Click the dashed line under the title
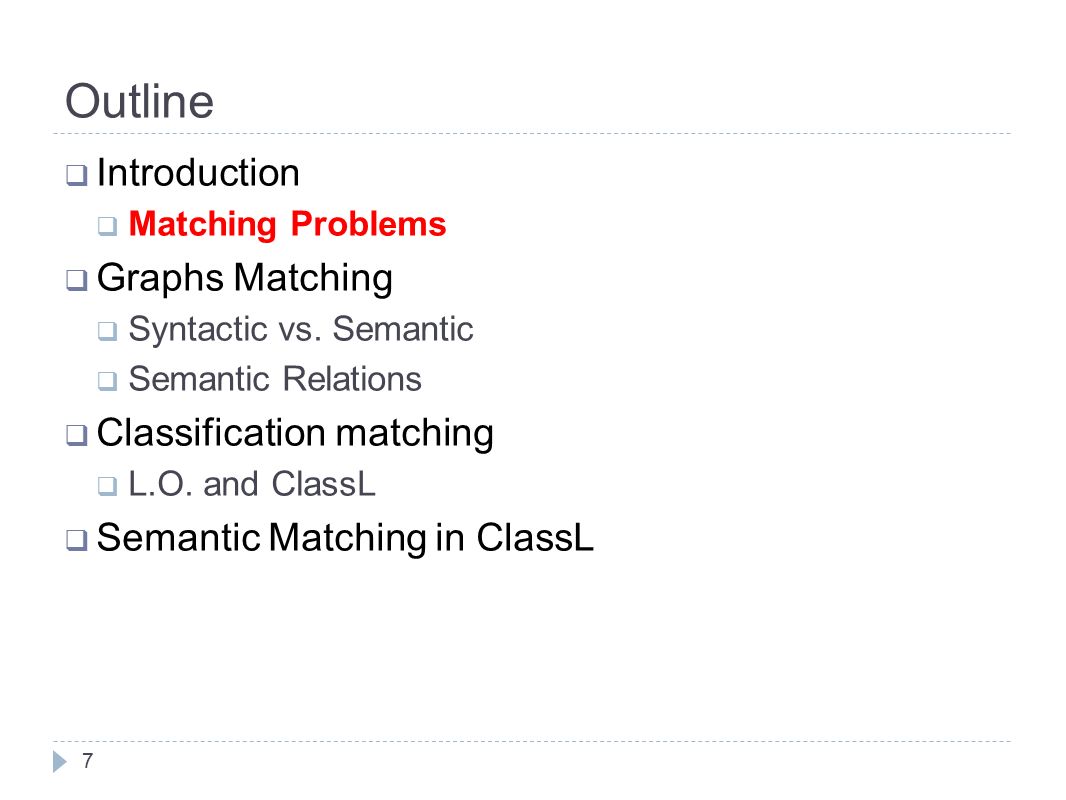The height and width of the screenshot is (800, 1066). click(x=532, y=134)
